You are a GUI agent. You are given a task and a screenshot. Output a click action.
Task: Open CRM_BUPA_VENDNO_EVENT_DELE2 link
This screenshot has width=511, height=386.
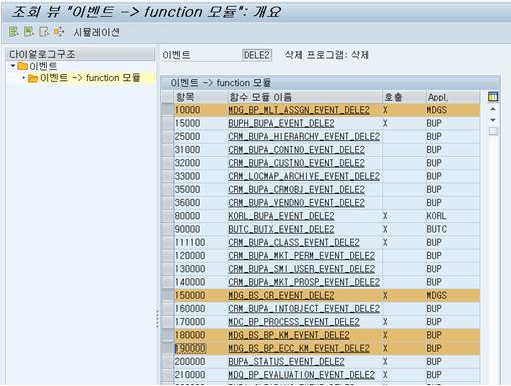point(296,203)
